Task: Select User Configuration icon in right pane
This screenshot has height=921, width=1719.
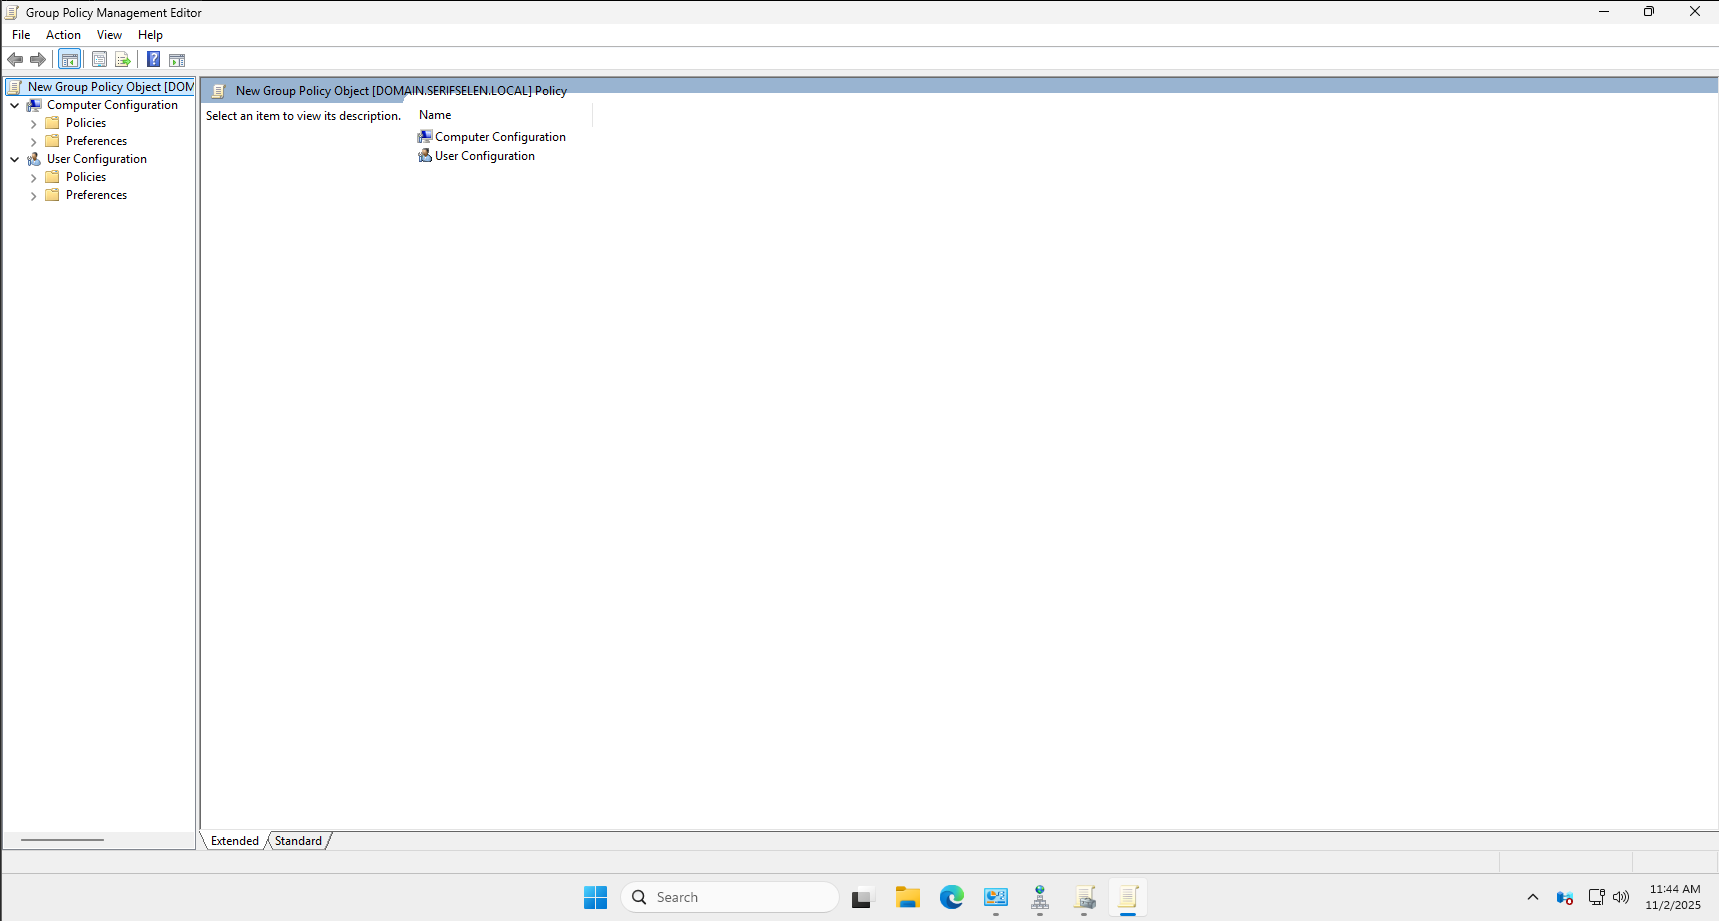Action: click(x=425, y=156)
